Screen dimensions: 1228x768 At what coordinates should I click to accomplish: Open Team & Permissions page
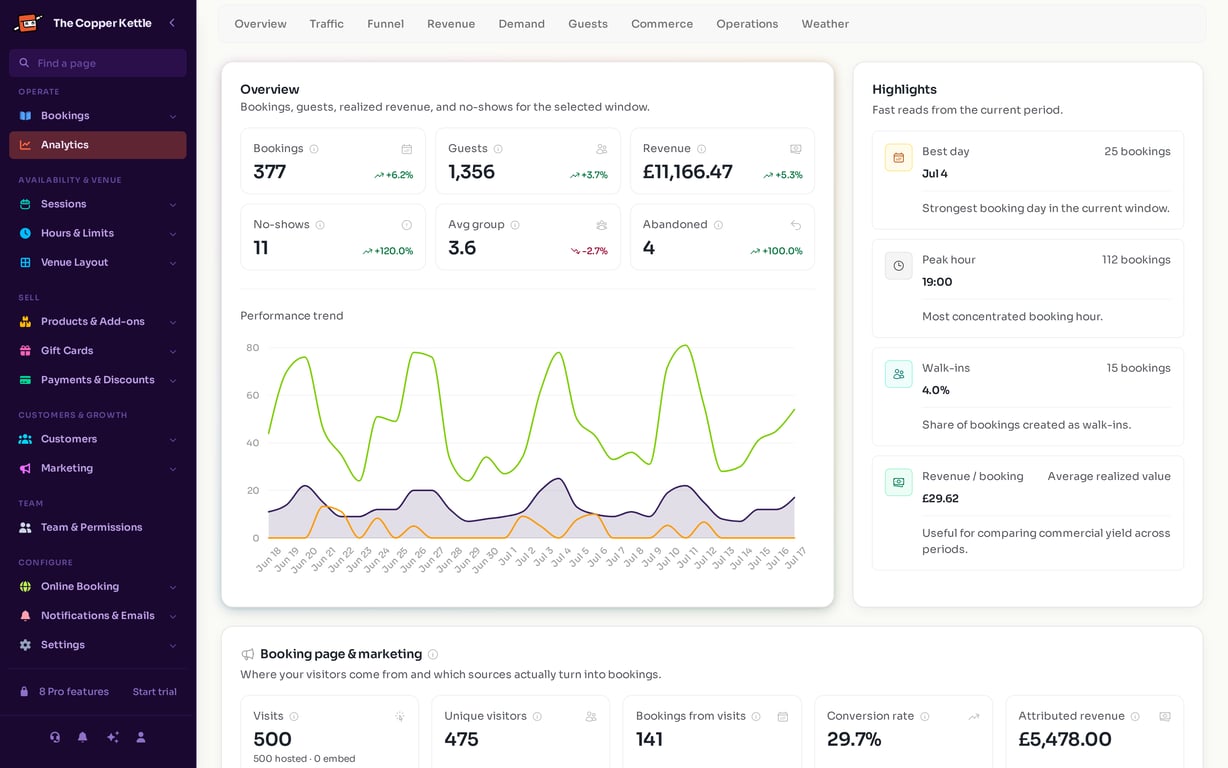[98, 527]
